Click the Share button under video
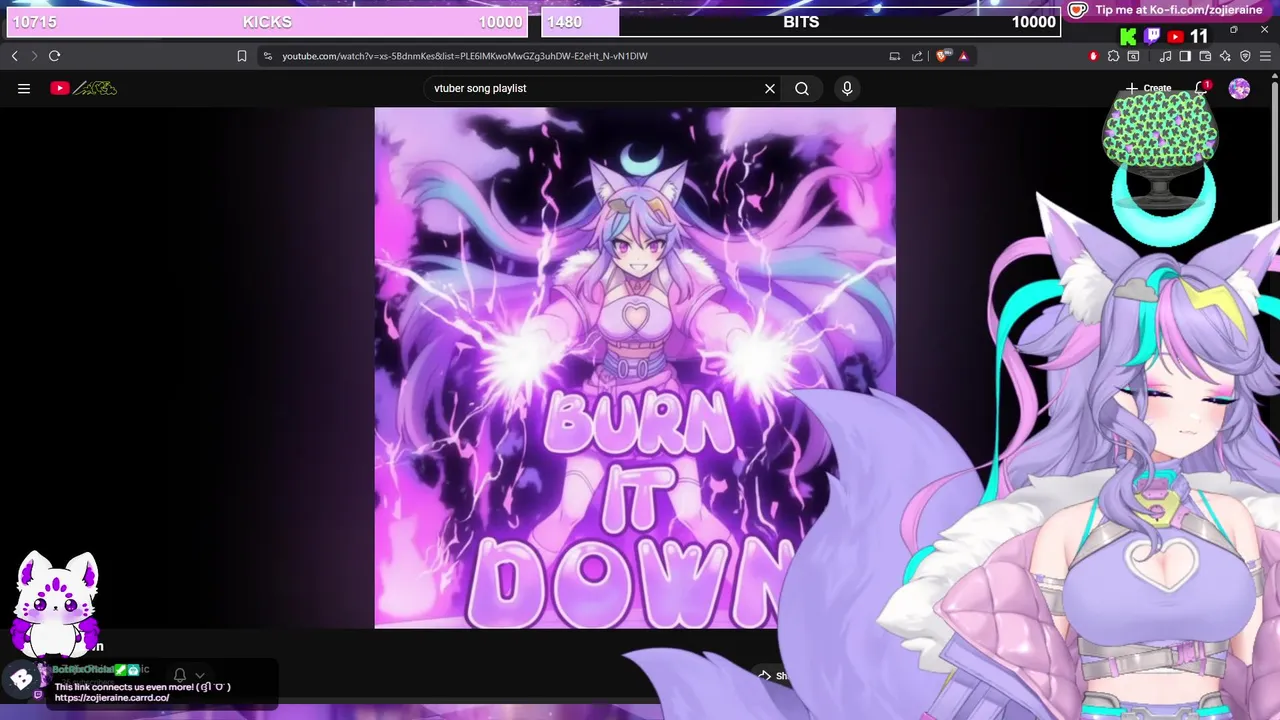Screen dimensions: 1280x720 [775, 676]
